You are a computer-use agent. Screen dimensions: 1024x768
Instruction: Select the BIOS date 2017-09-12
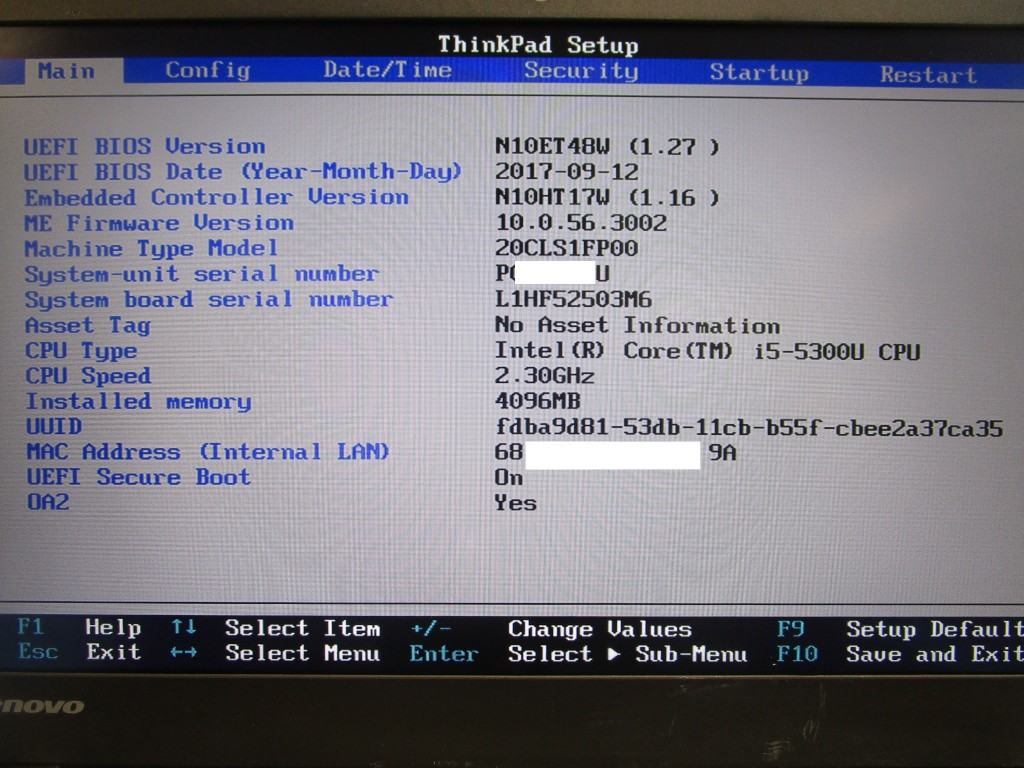[566, 172]
